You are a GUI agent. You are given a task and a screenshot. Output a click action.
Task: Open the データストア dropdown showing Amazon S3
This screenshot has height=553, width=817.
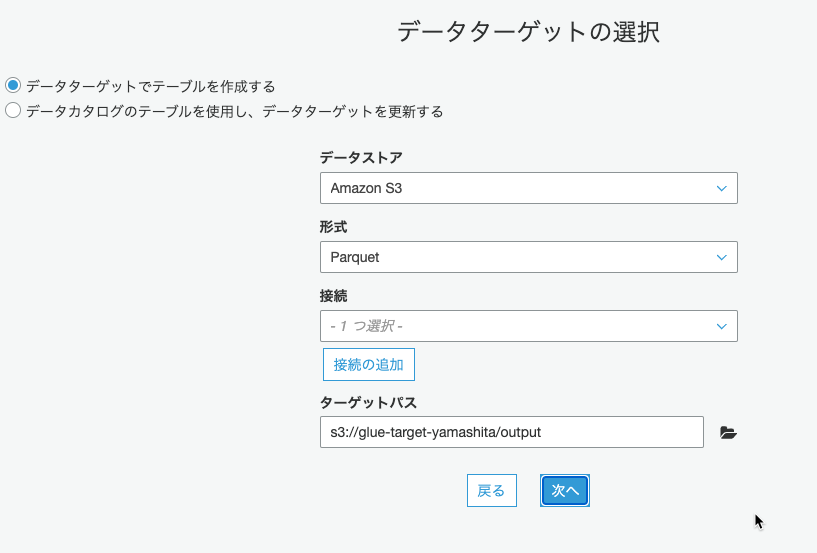pyautogui.click(x=529, y=188)
